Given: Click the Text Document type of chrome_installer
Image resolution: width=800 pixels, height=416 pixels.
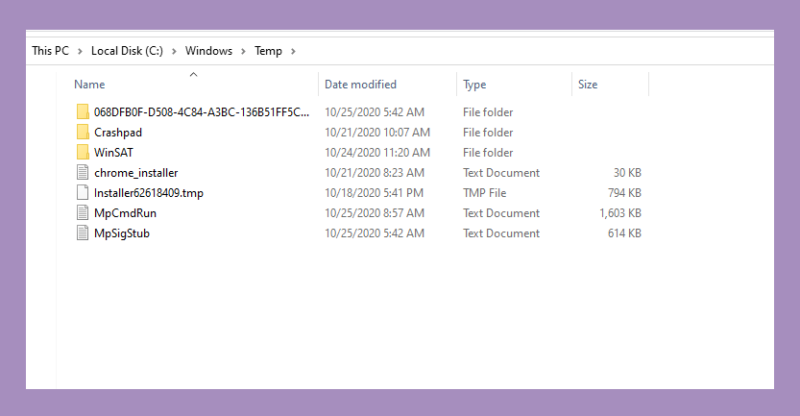Looking at the screenshot, I should point(501,173).
